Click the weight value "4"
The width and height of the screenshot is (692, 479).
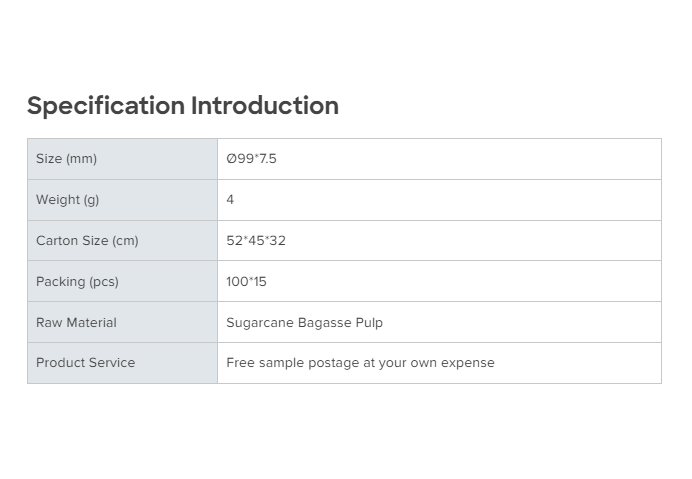pyautogui.click(x=230, y=200)
